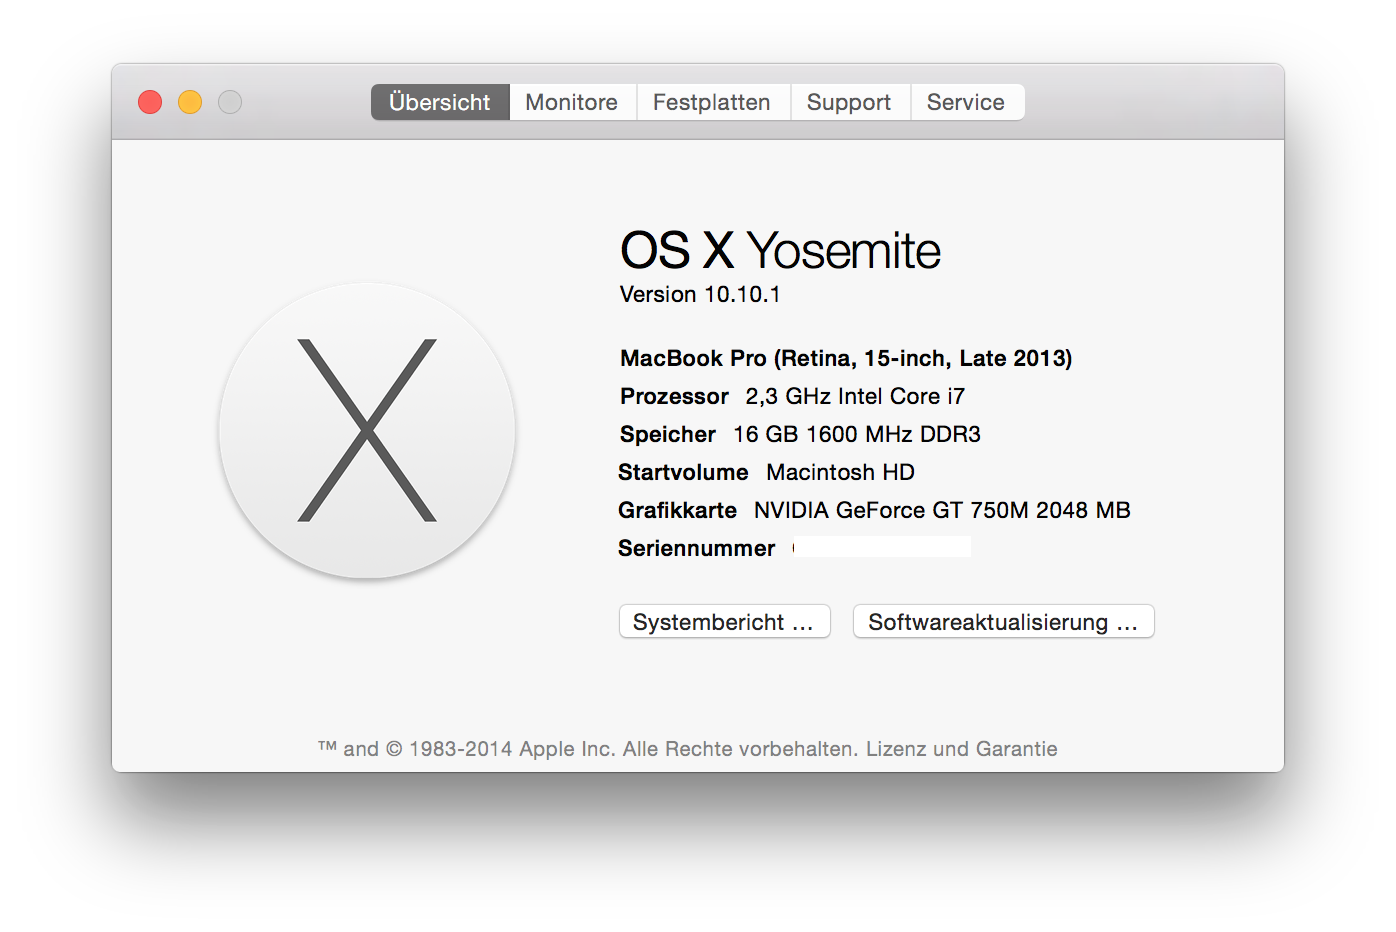Select the Version 10.10.1 text
The width and height of the screenshot is (1396, 932).
pos(700,294)
